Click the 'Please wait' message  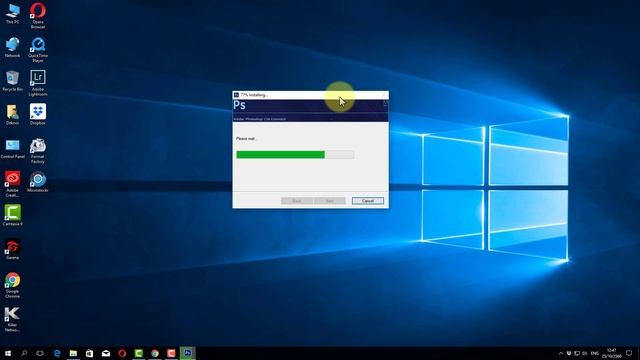tap(246, 139)
